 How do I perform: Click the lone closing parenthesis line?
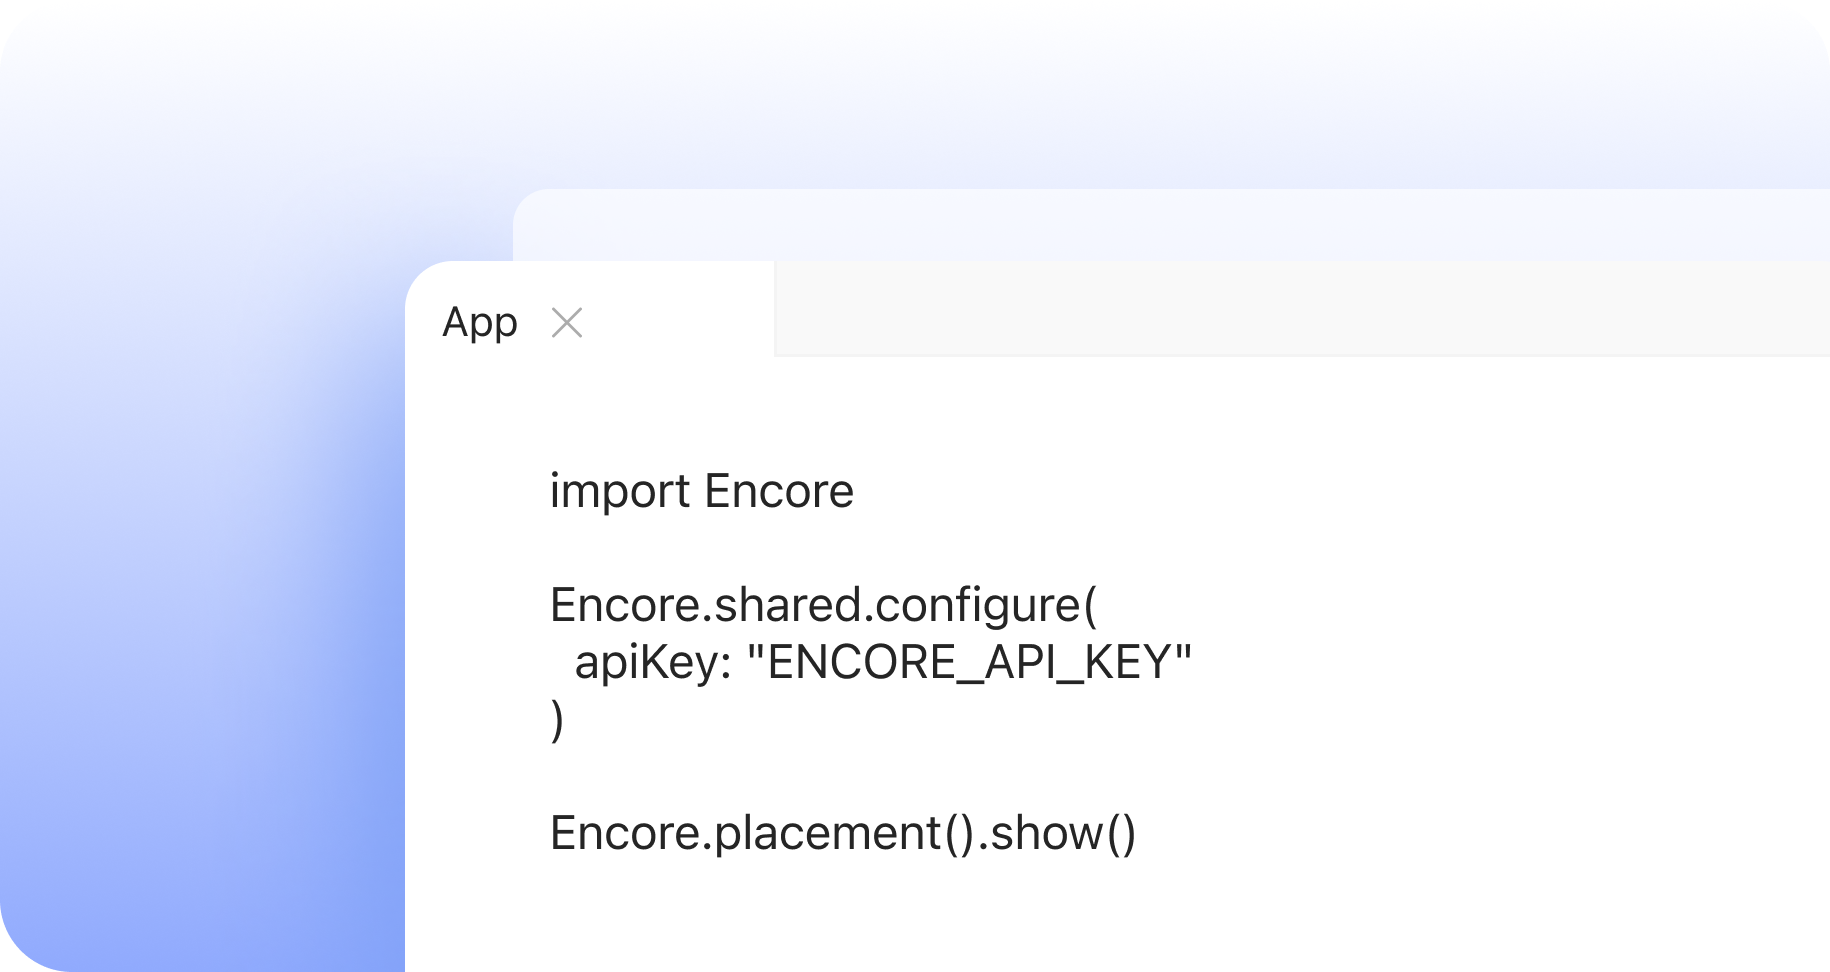click(x=557, y=720)
